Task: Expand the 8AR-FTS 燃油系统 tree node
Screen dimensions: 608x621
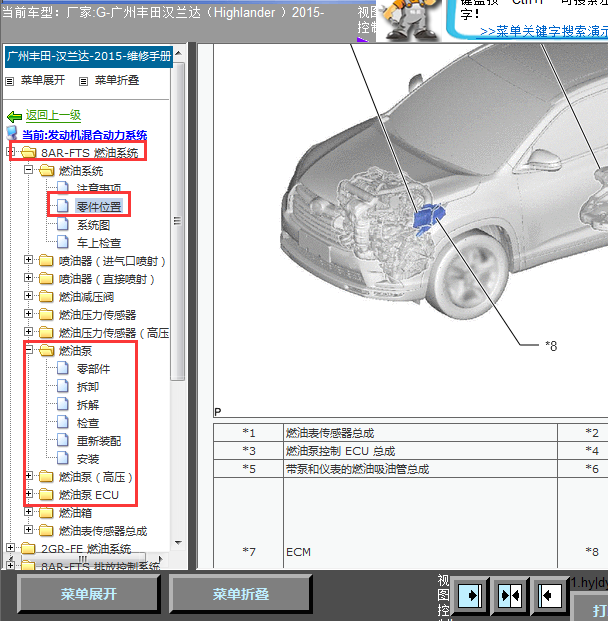Action: 11,151
